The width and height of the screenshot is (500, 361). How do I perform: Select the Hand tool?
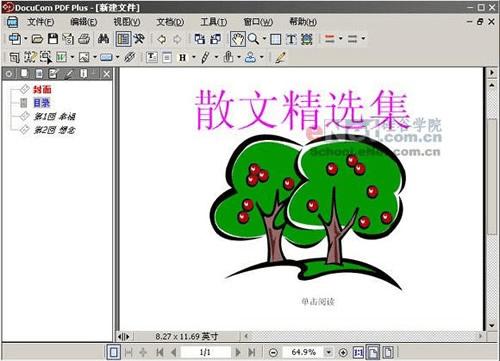(x=238, y=39)
